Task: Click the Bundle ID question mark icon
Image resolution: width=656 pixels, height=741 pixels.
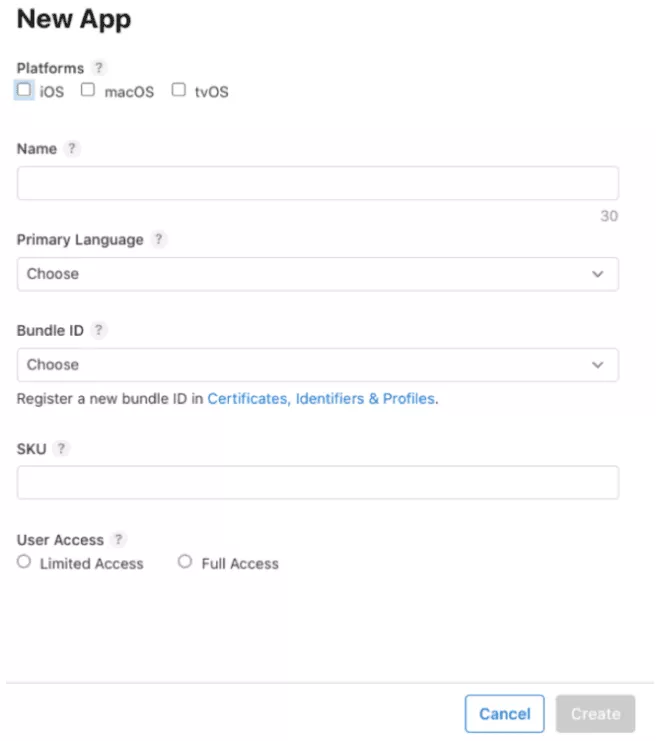Action: 98,330
